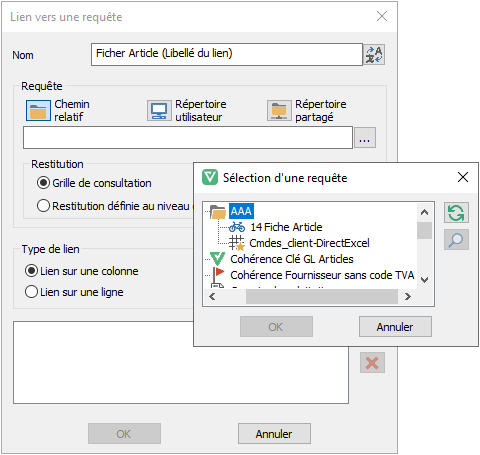Click the translate icon next to Nom field
The height and width of the screenshot is (455, 480).
click(x=374, y=55)
